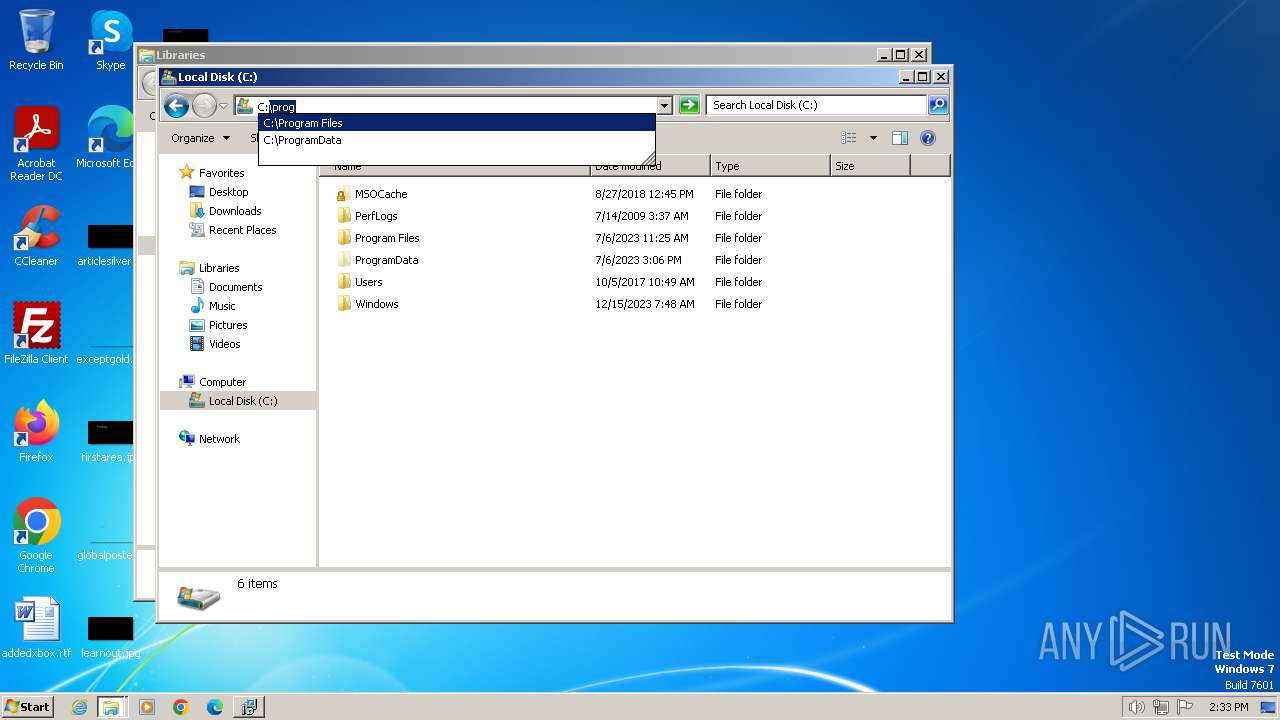Open the FileZilla Client desktop shortcut
The width and height of the screenshot is (1280, 720).
point(36,334)
